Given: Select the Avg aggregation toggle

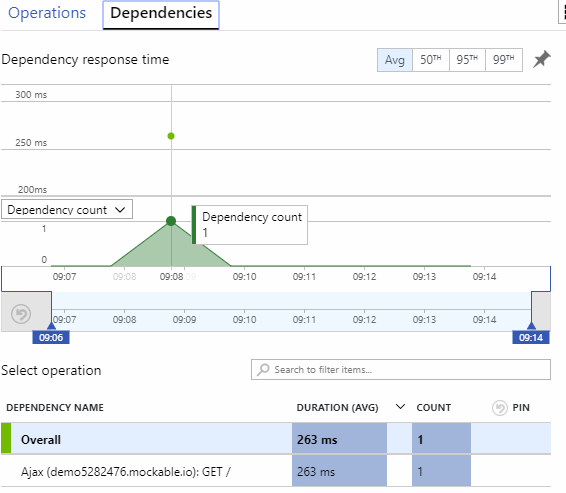Looking at the screenshot, I should tap(395, 60).
